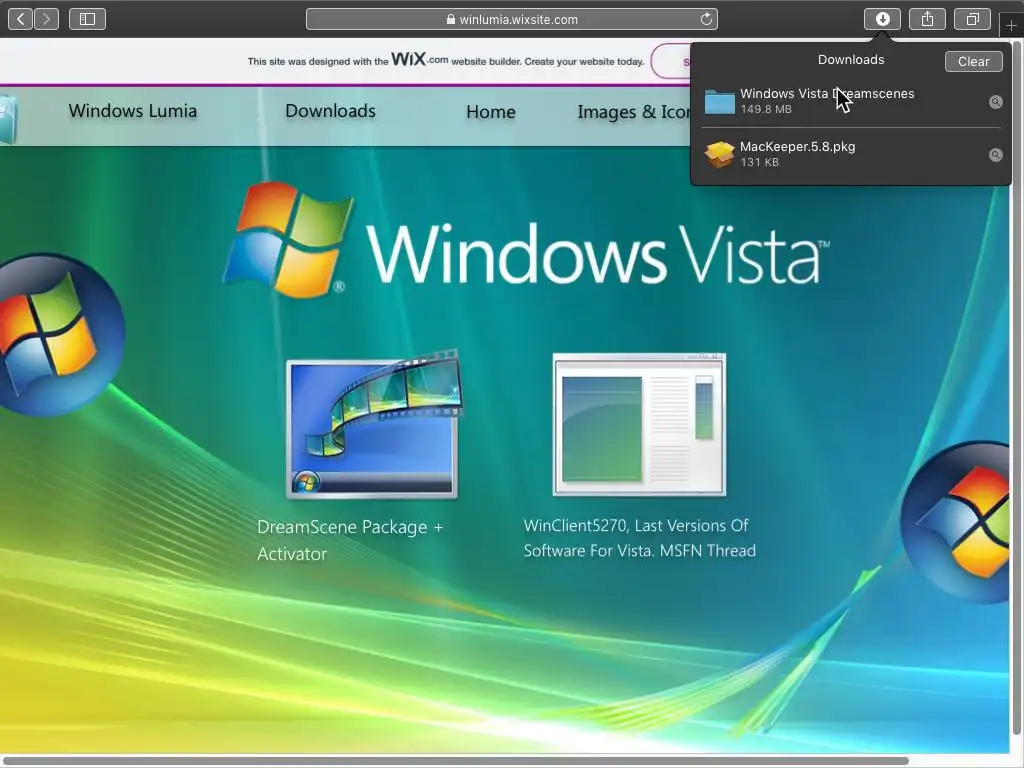Image resolution: width=1024 pixels, height=768 pixels.
Task: Click the Vista orb on the left
Action: (61, 334)
